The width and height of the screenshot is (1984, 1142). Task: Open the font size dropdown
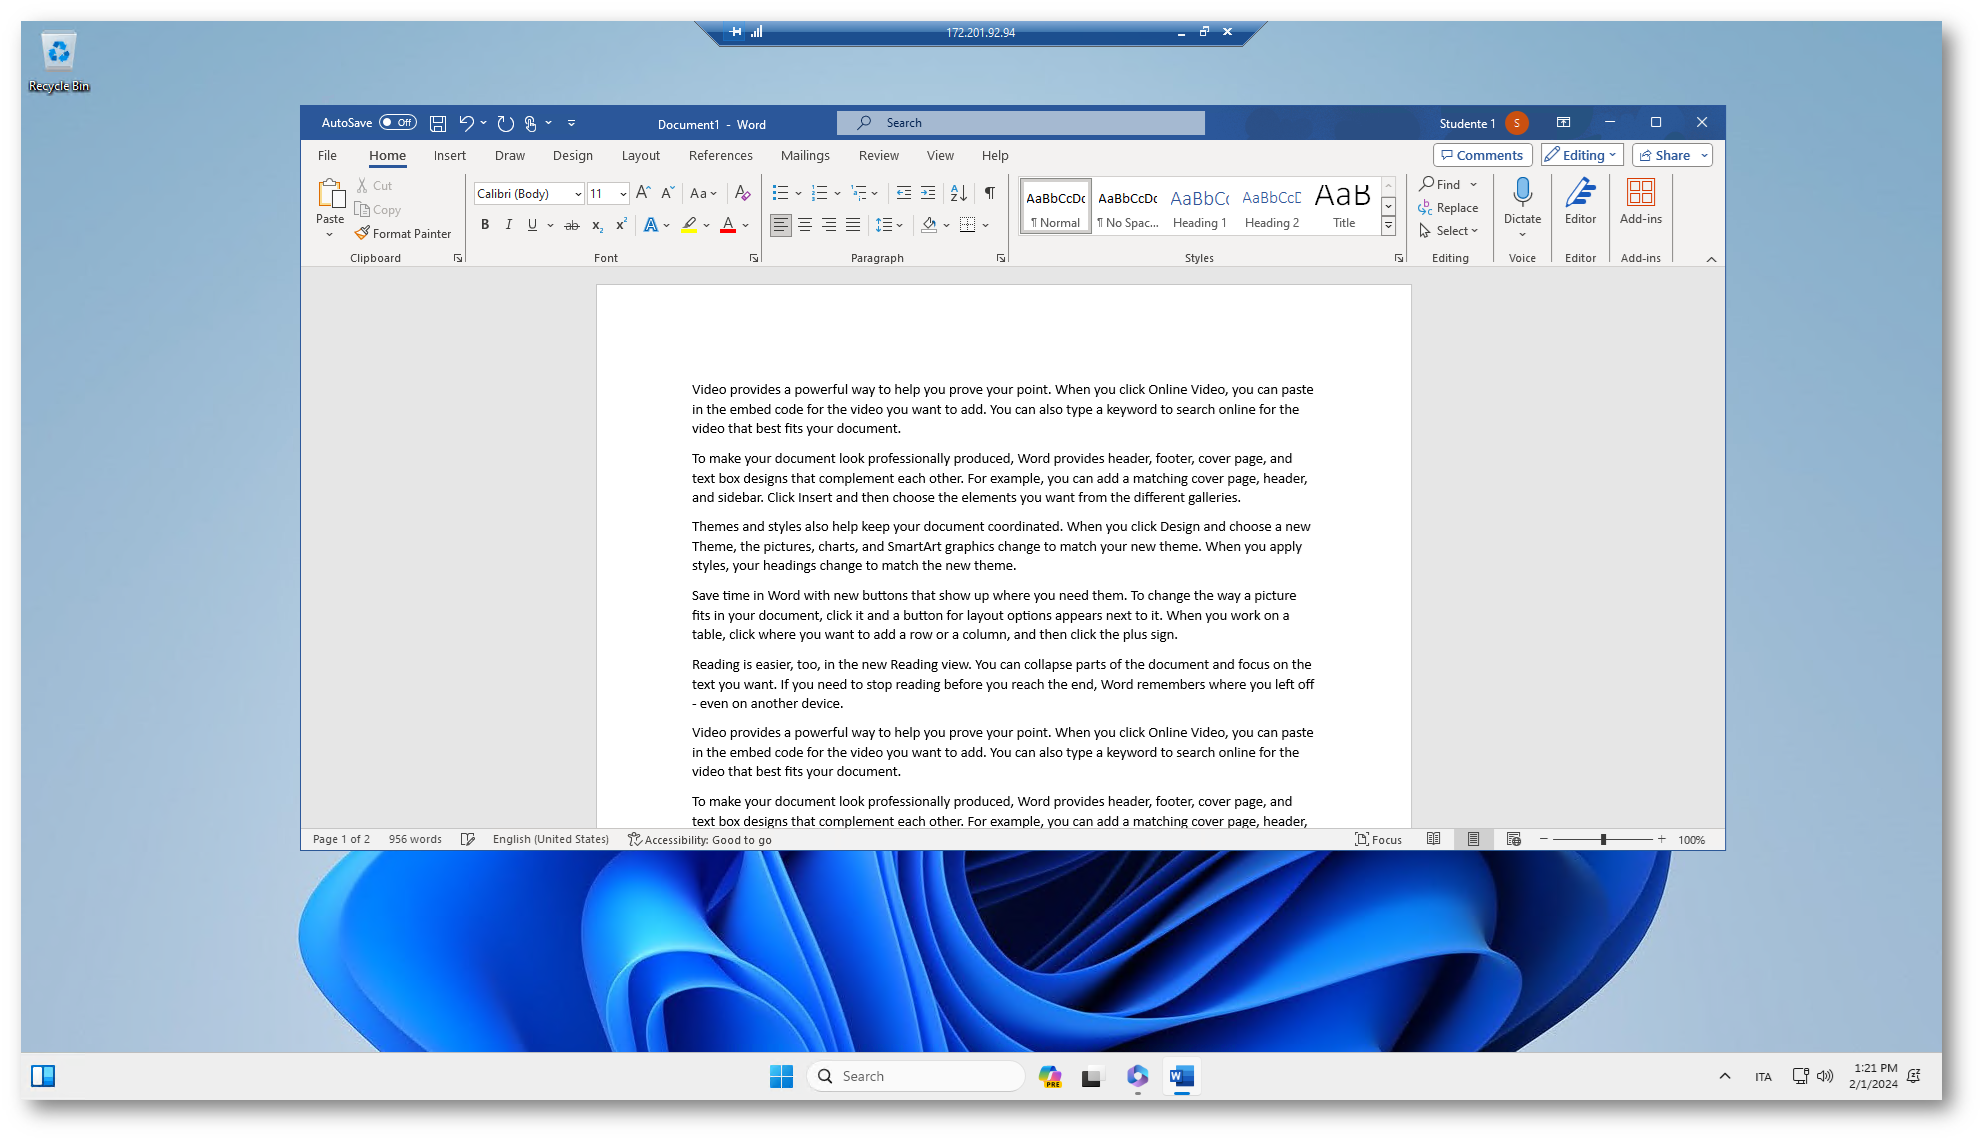pos(623,194)
